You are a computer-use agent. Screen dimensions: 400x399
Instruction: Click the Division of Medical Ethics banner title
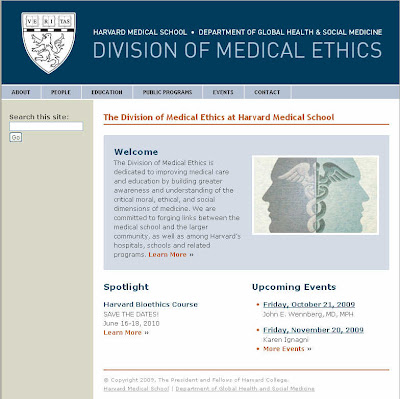(237, 50)
